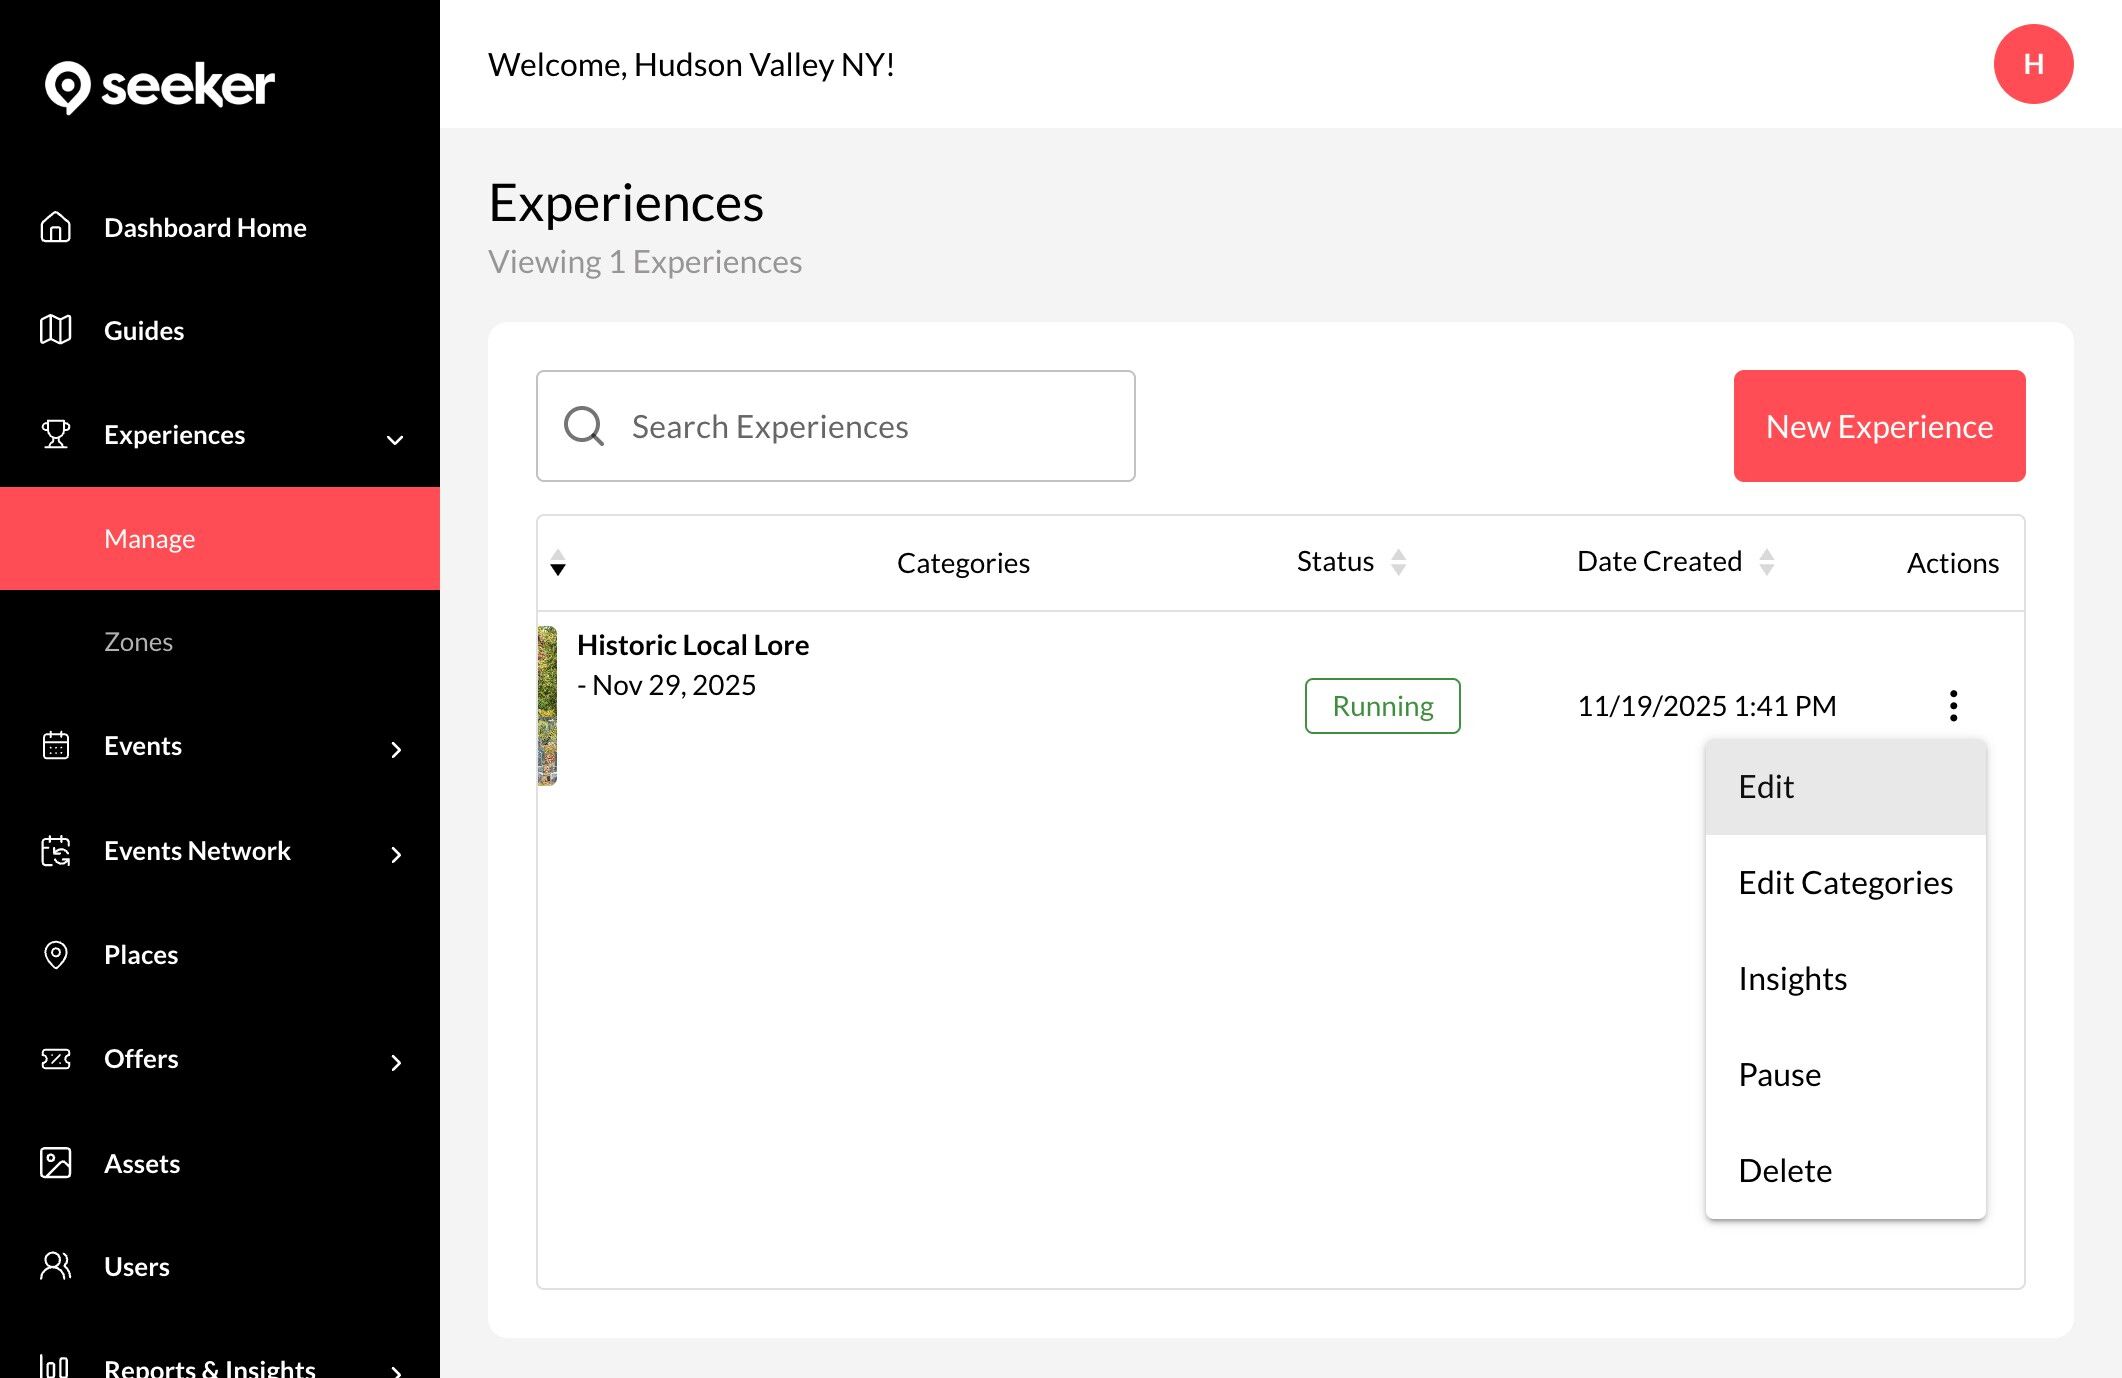Click the Historic Local Lore thumbnail

pyautogui.click(x=547, y=706)
